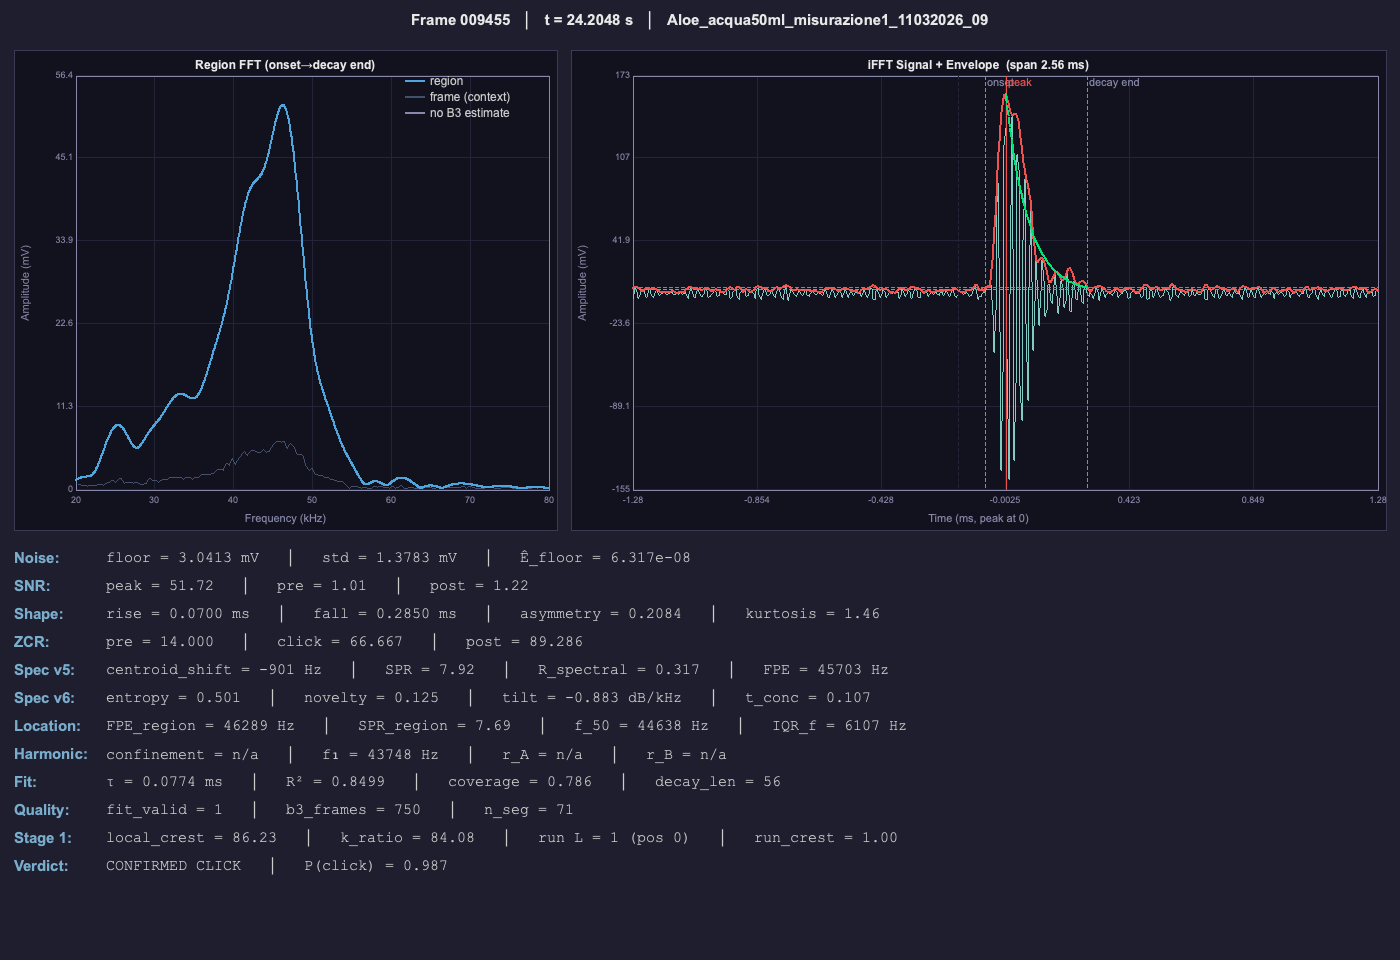The height and width of the screenshot is (960, 1400).
Task: Click the 'Time (ms, peak at 0)' axis label
Action: click(x=978, y=518)
